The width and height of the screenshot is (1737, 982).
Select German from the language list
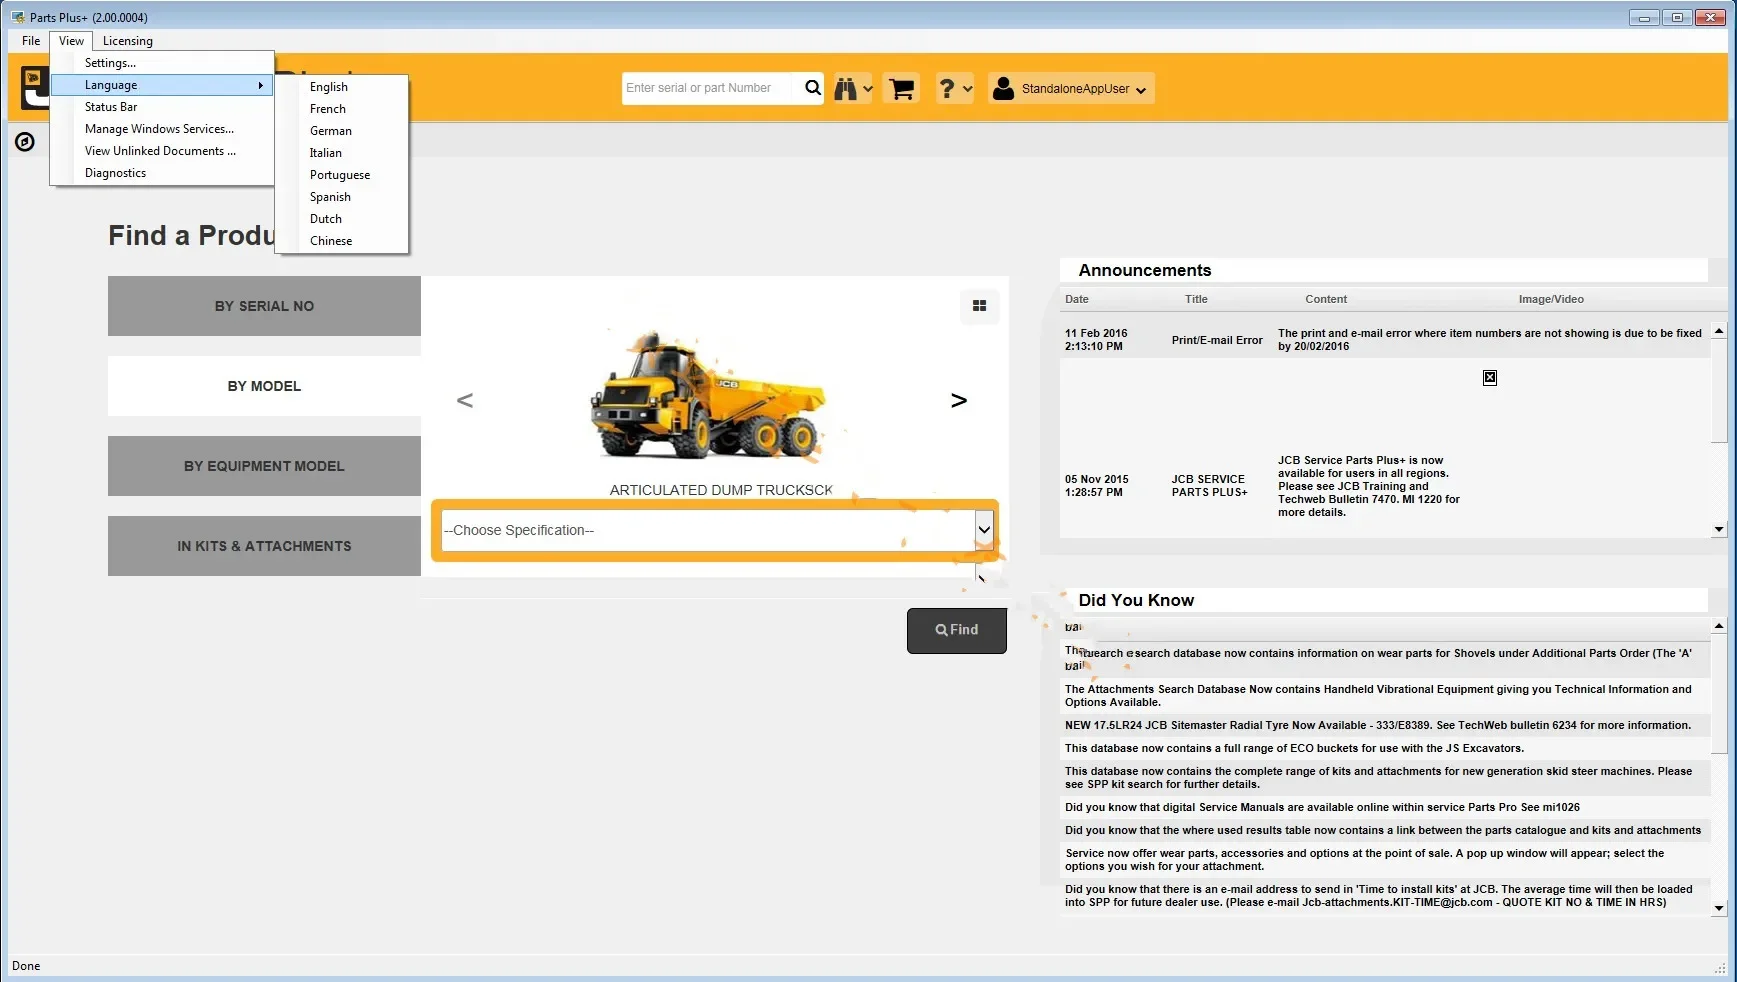[x=331, y=131]
